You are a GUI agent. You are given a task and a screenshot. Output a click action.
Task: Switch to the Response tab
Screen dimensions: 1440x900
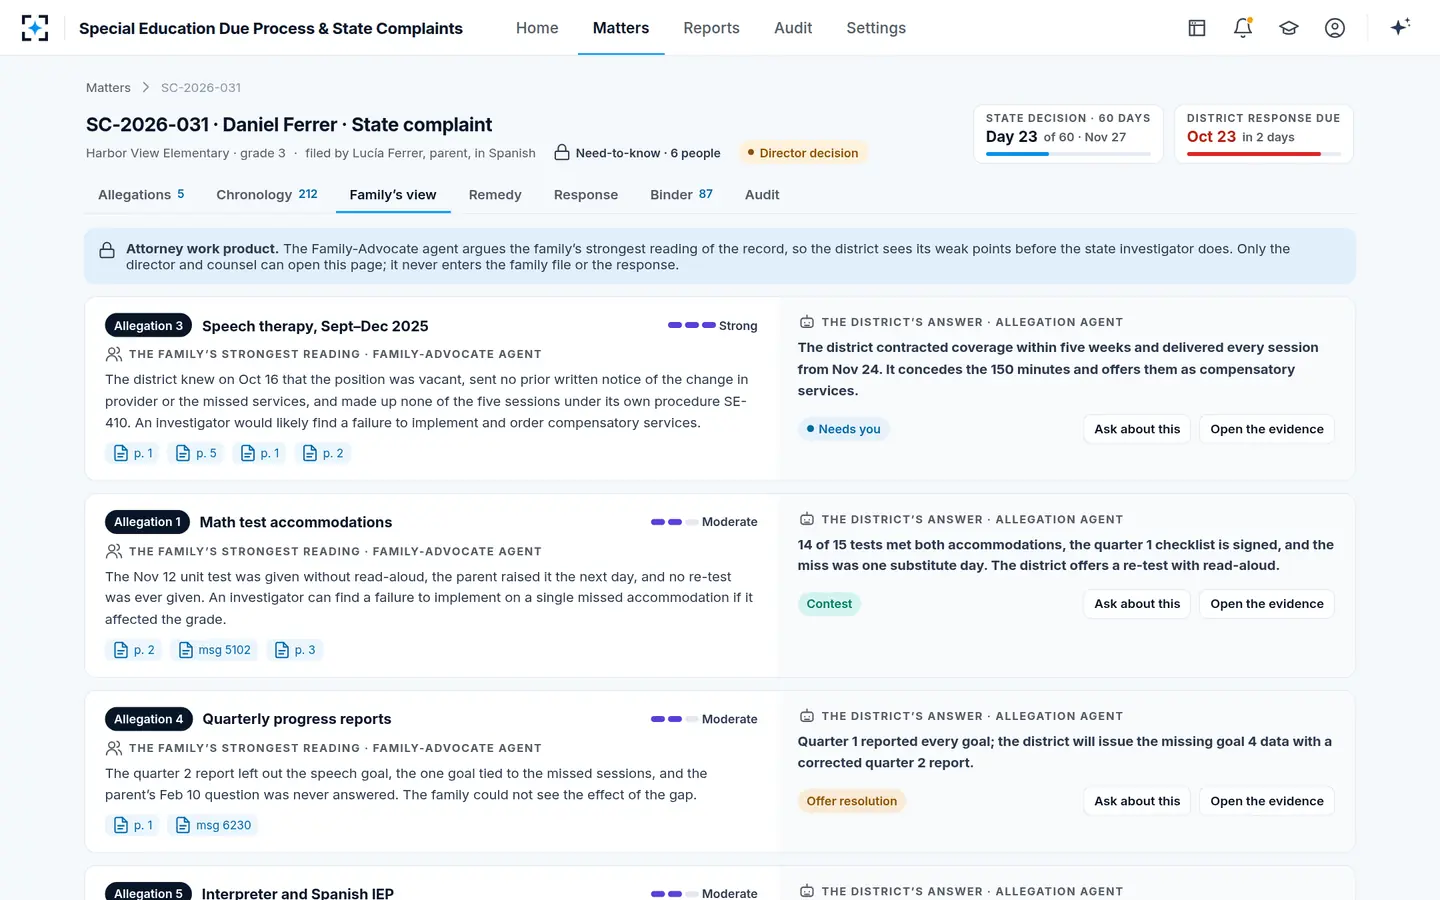[586, 195]
